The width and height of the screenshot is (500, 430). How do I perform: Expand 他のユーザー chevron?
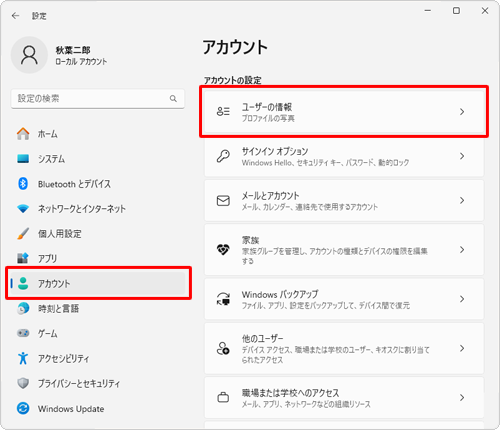tap(462, 348)
